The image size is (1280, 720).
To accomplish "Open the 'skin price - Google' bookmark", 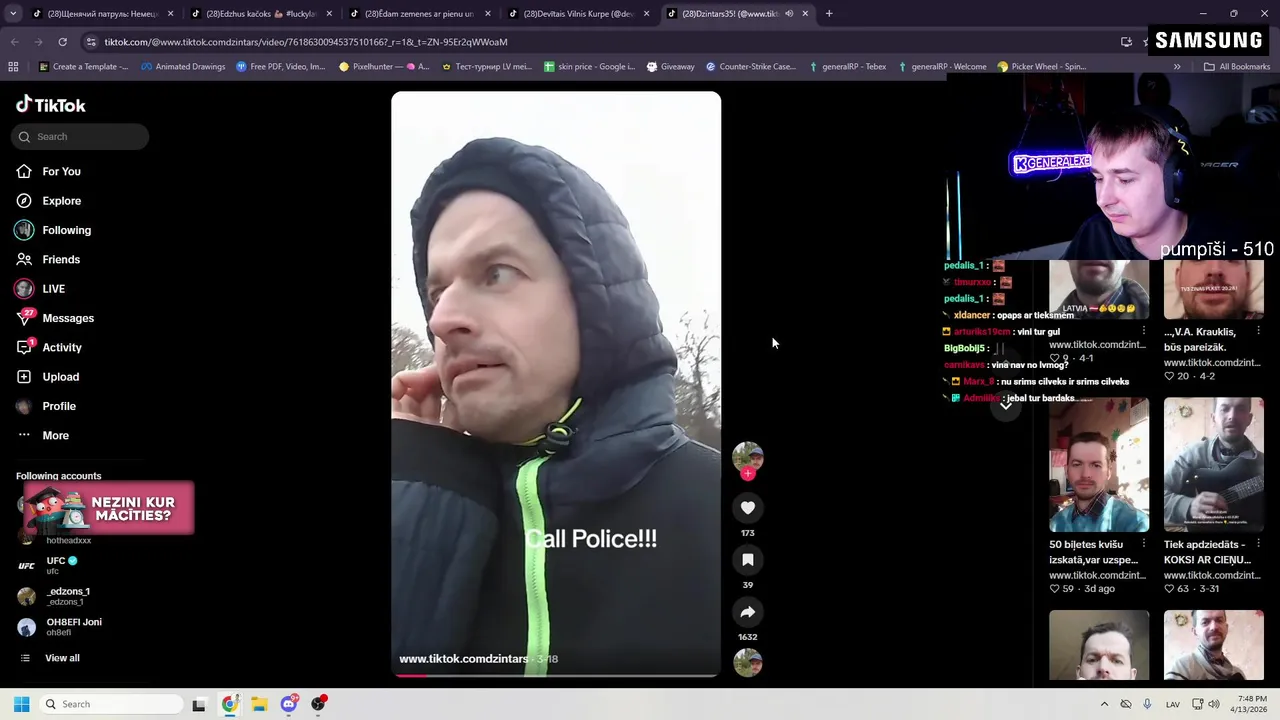I will click(x=589, y=67).
